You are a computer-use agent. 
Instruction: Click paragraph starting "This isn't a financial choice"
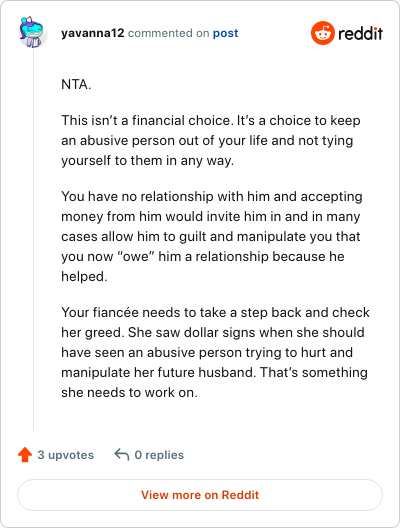[211, 140]
